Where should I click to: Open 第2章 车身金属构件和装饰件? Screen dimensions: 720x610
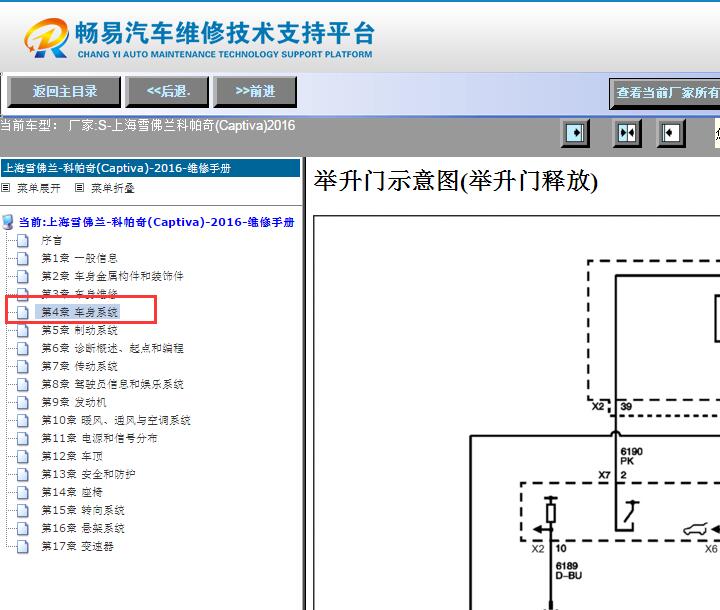click(112, 276)
